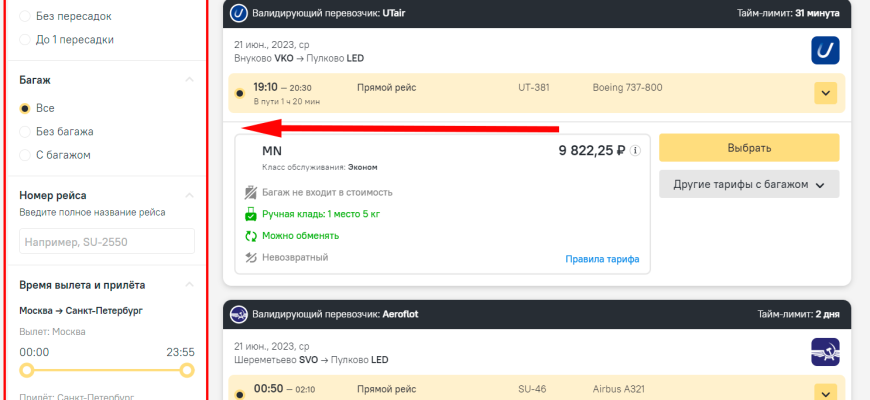Open the 'Правила тарифа' link
Image resolution: width=870 pixels, height=400 pixels.
point(601,260)
